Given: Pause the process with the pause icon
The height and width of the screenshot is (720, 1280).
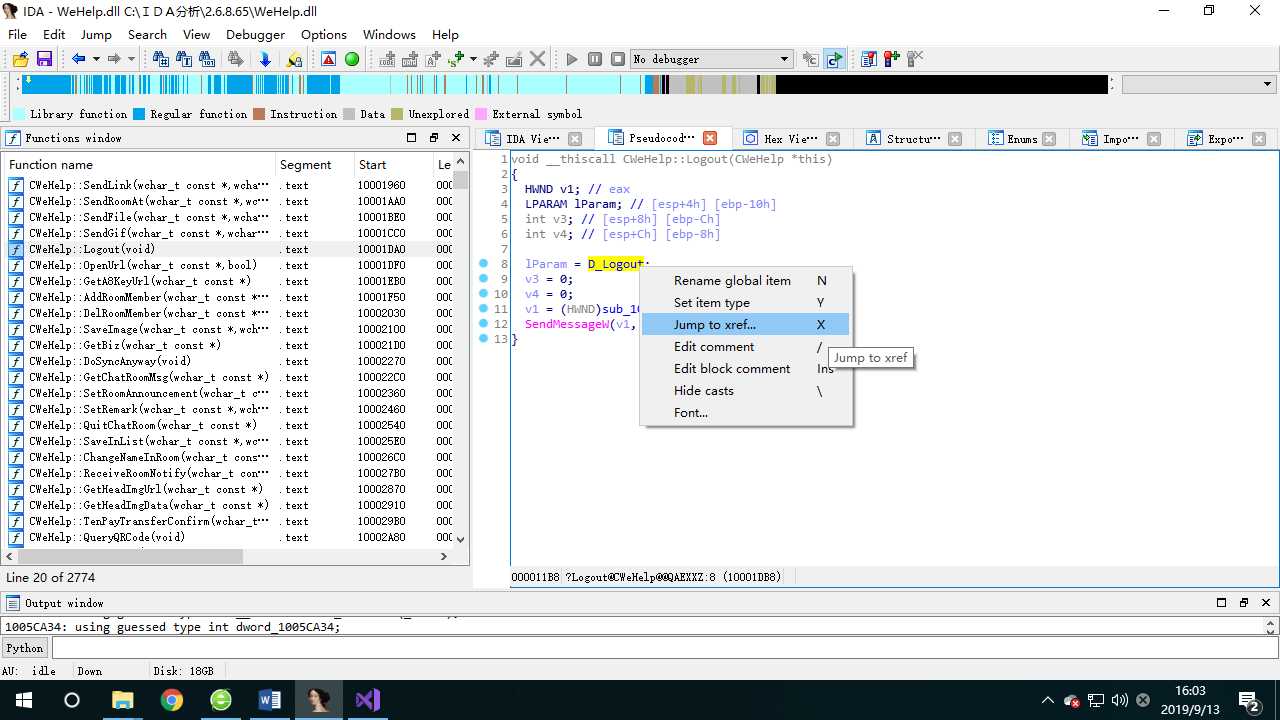Looking at the screenshot, I should (x=595, y=59).
